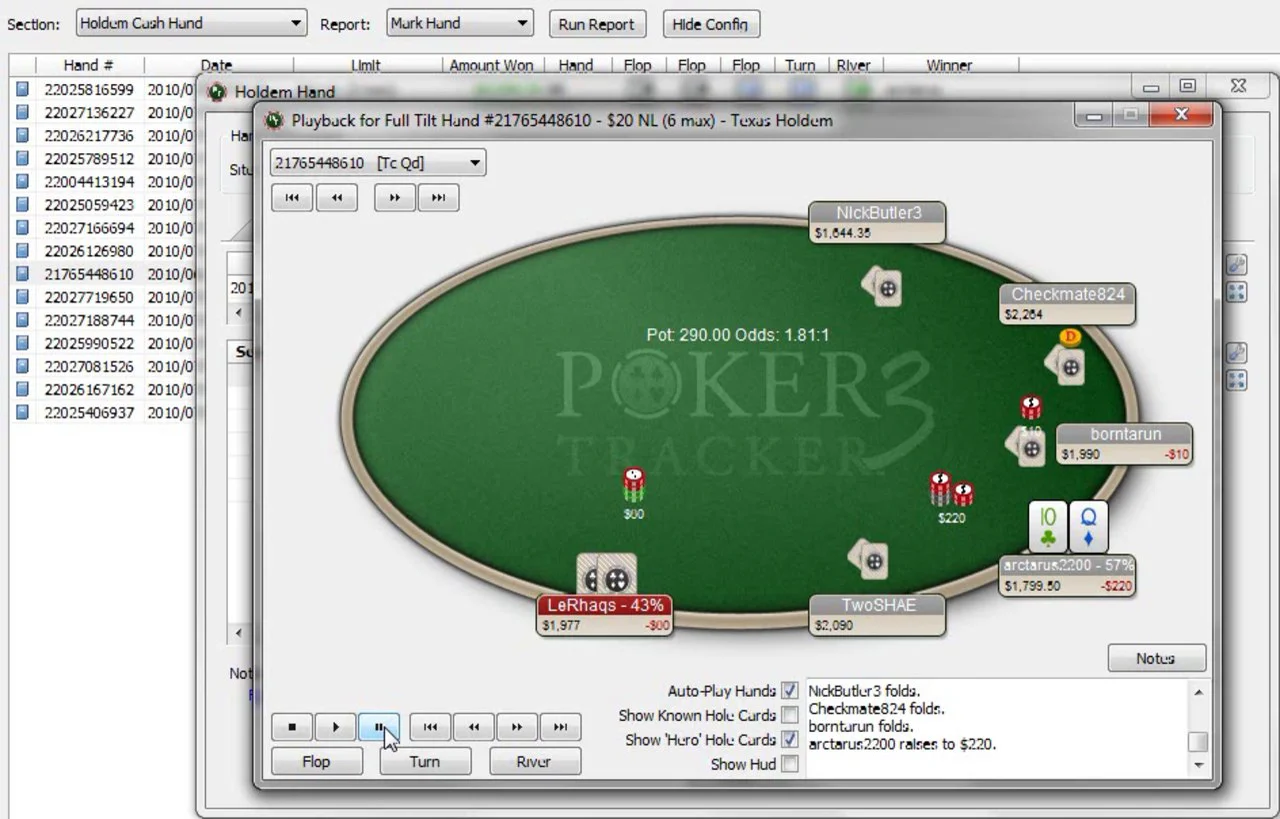
Task: Click the queen of diamonds hole card
Action: point(1088,527)
